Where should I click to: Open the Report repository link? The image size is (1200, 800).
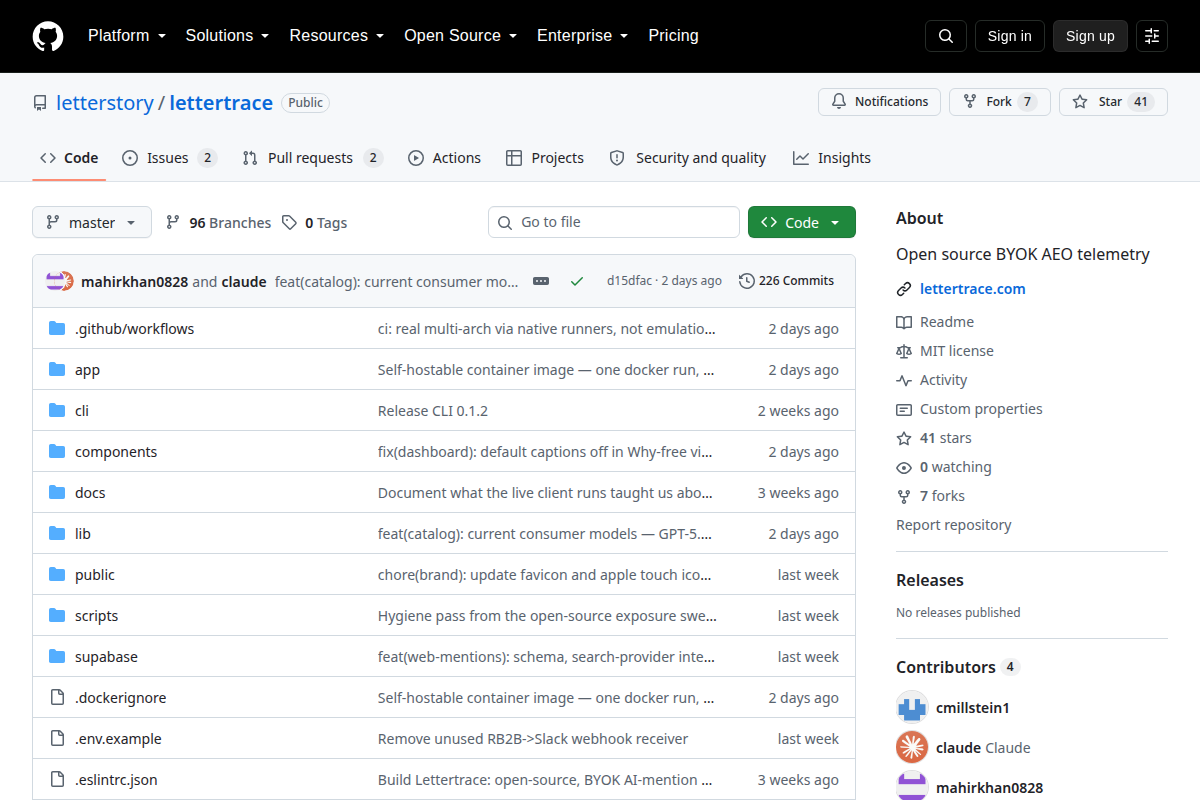954,525
